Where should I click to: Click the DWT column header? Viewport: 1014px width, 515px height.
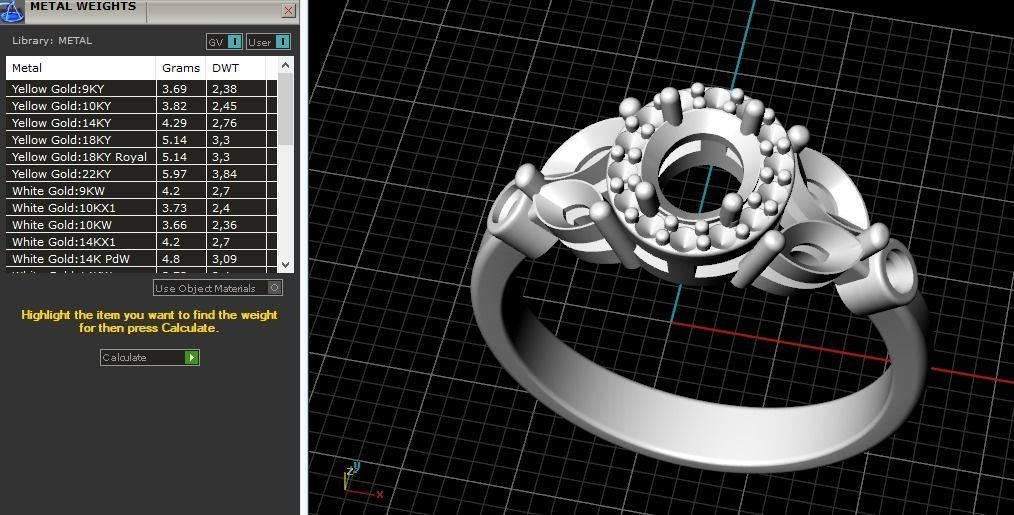coord(235,68)
